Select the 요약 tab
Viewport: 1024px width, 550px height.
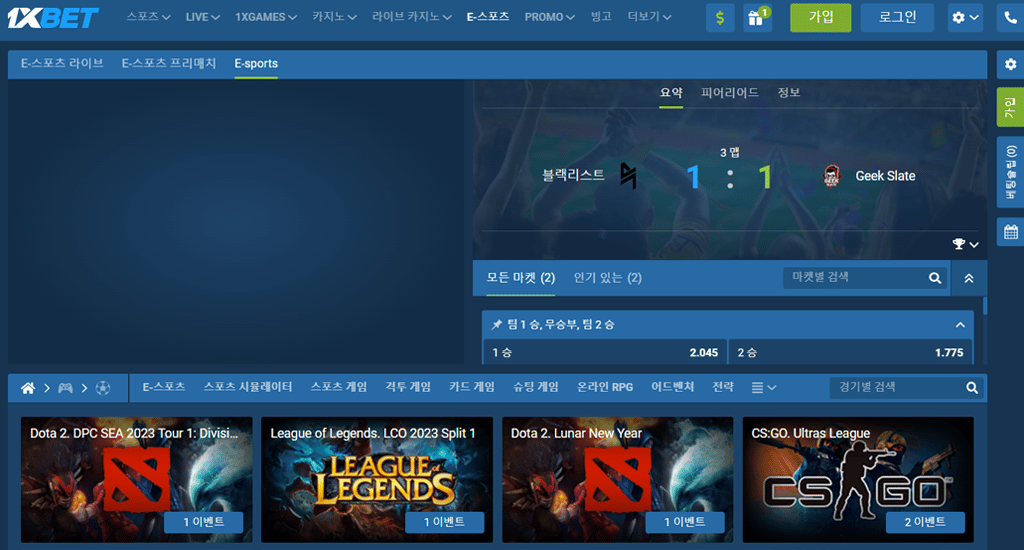click(x=671, y=93)
